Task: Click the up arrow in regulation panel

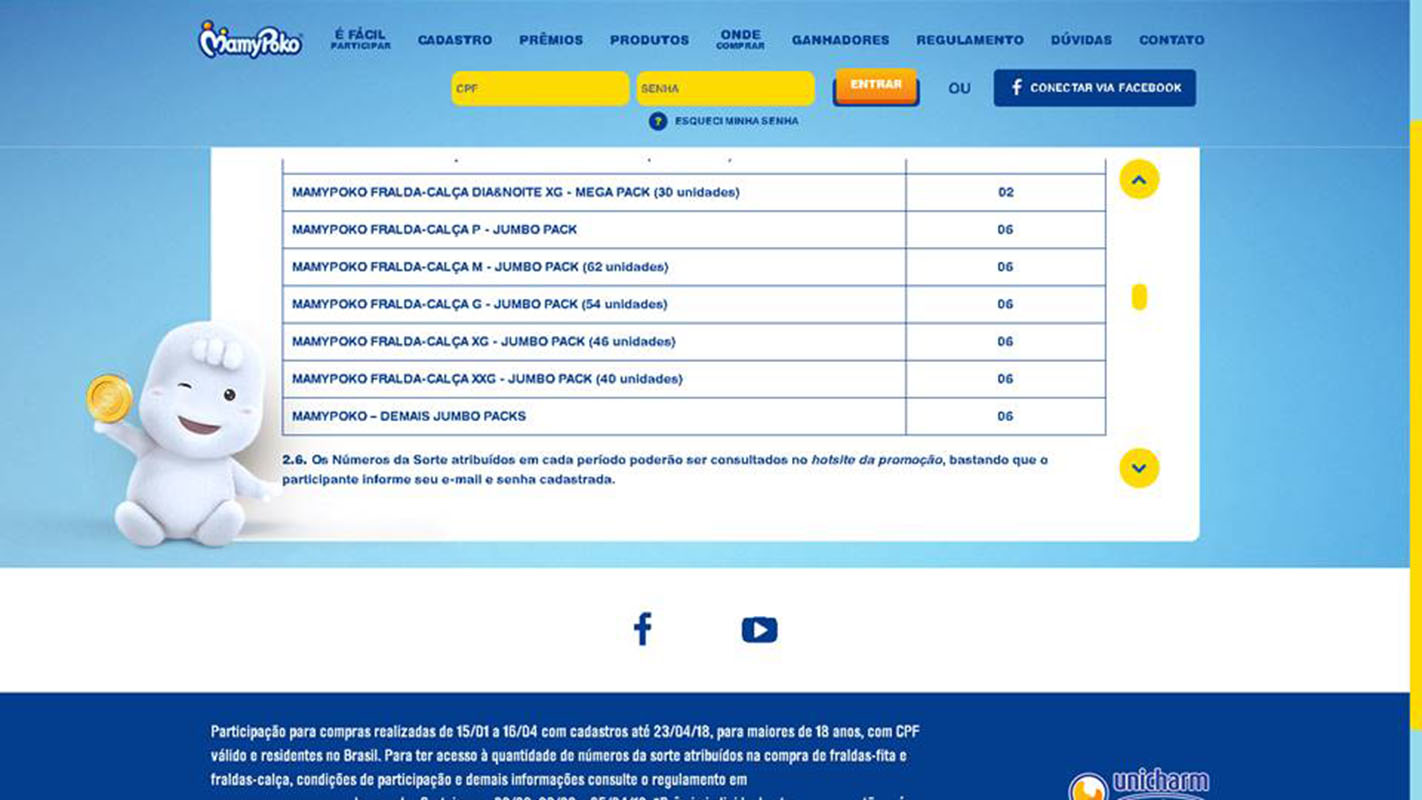Action: (x=1139, y=180)
